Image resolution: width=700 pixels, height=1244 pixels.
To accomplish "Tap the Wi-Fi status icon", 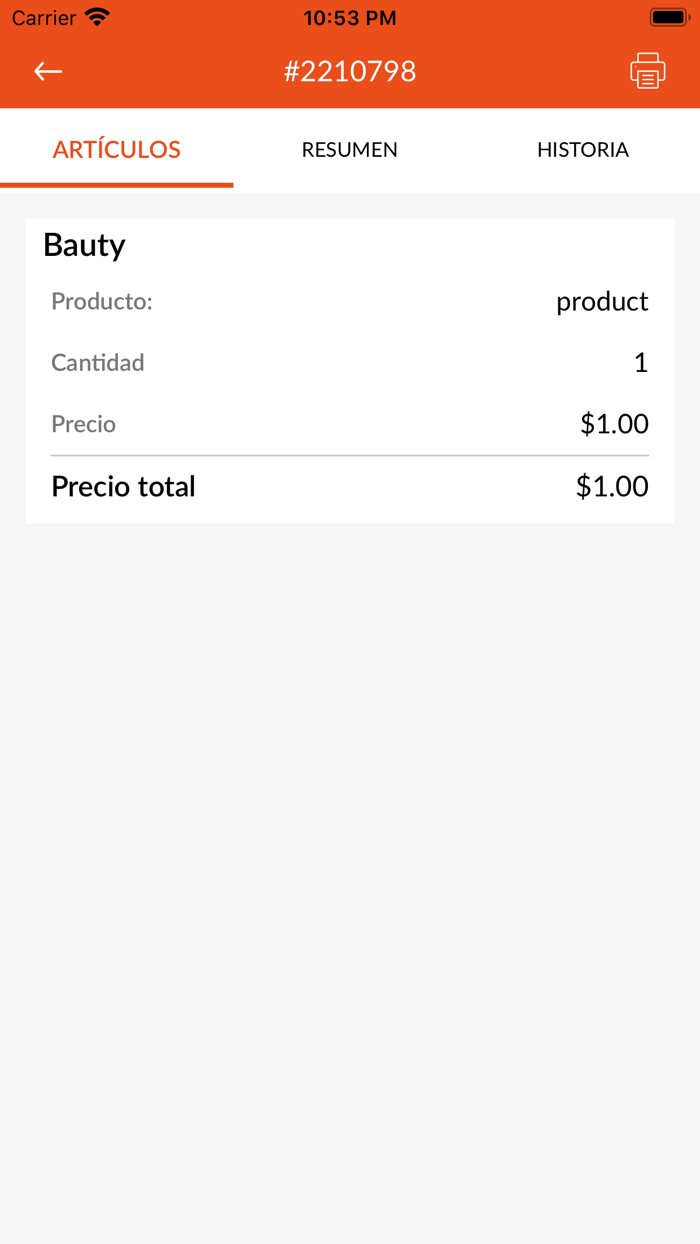I will click(97, 17).
